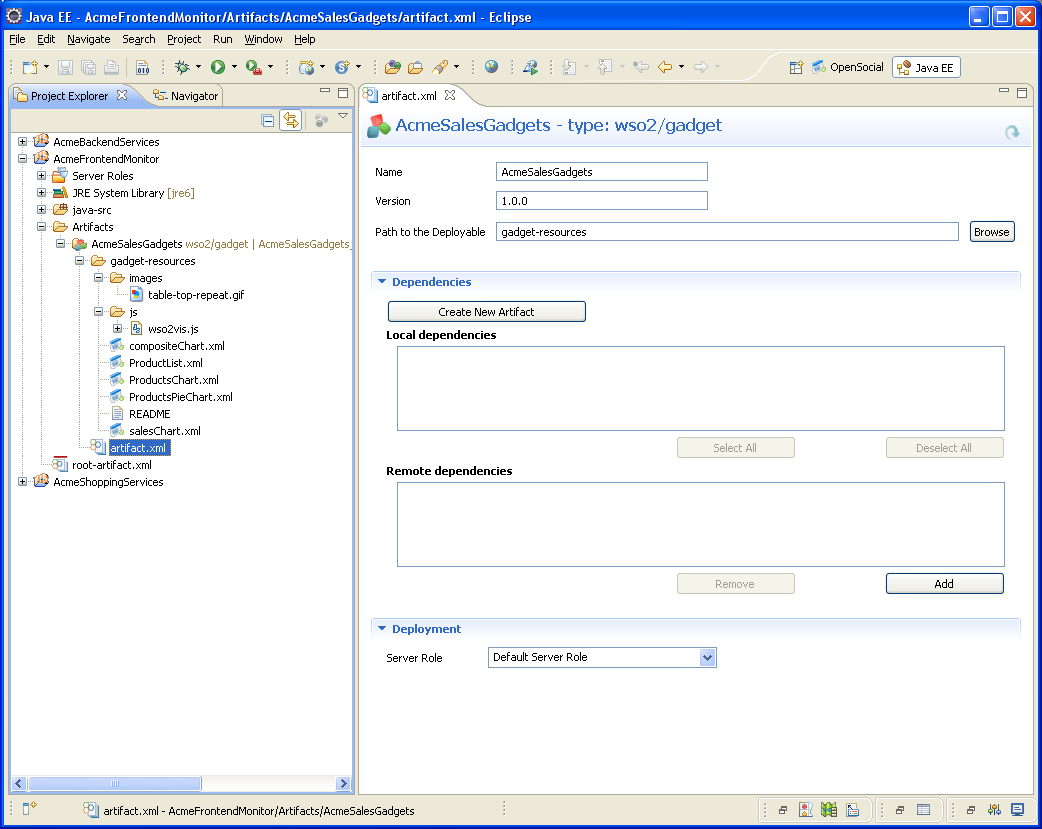
Task: Select the Project Explorer tab
Action: pyautogui.click(x=69, y=96)
